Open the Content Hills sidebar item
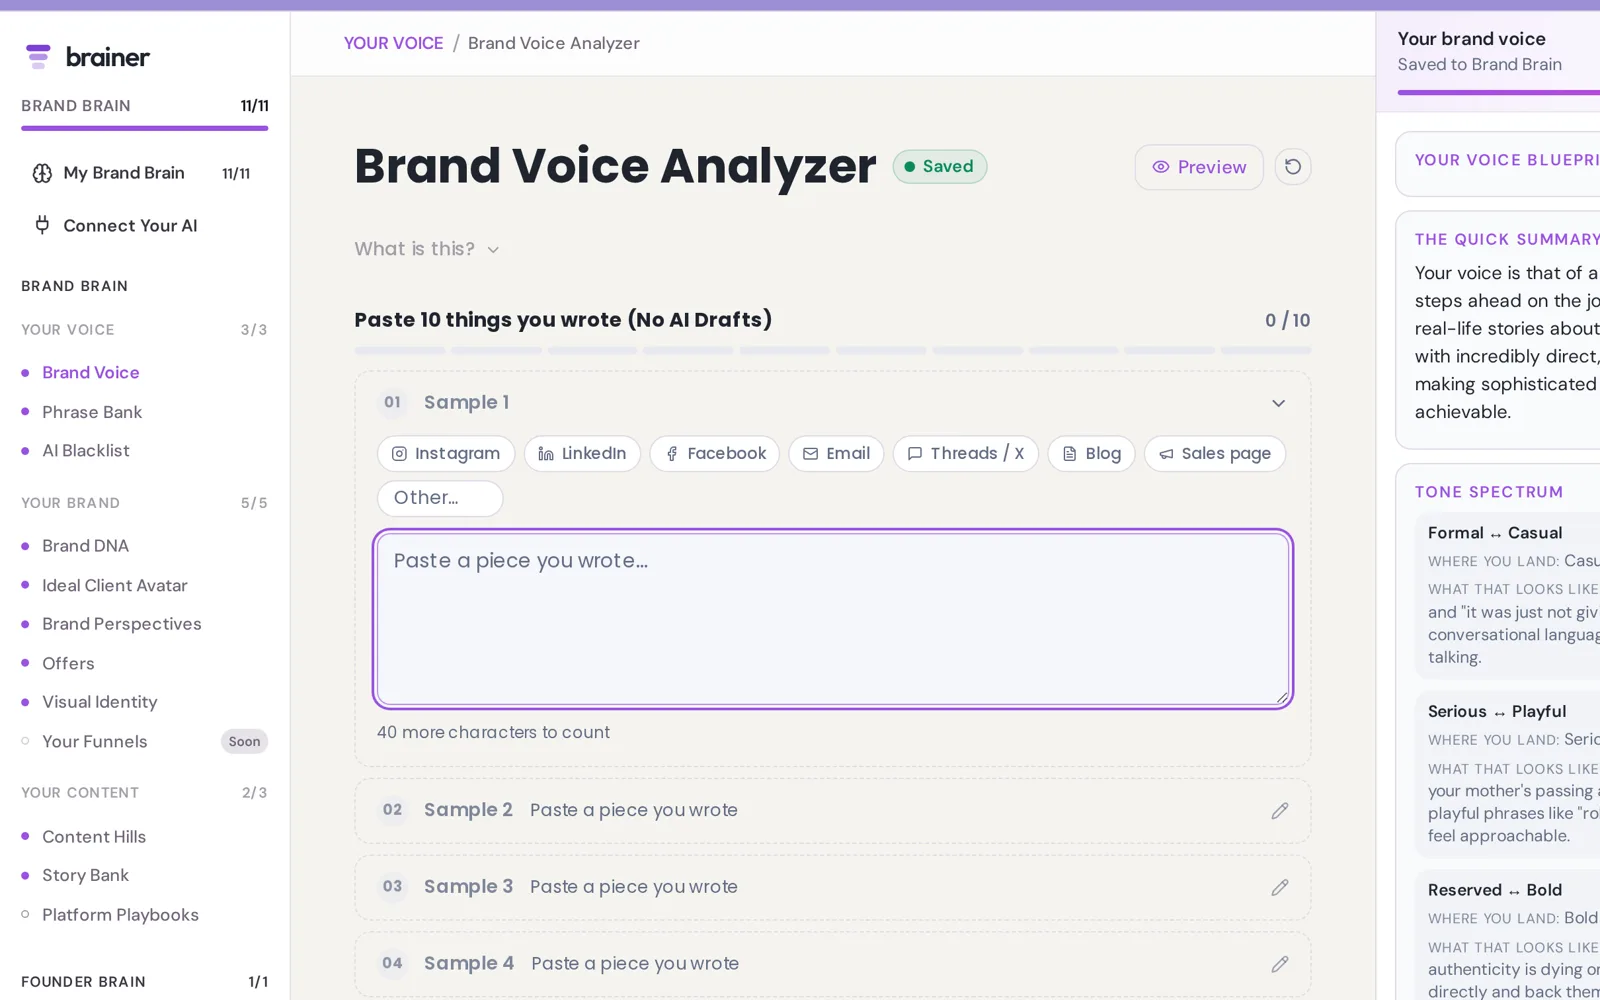 (94, 837)
